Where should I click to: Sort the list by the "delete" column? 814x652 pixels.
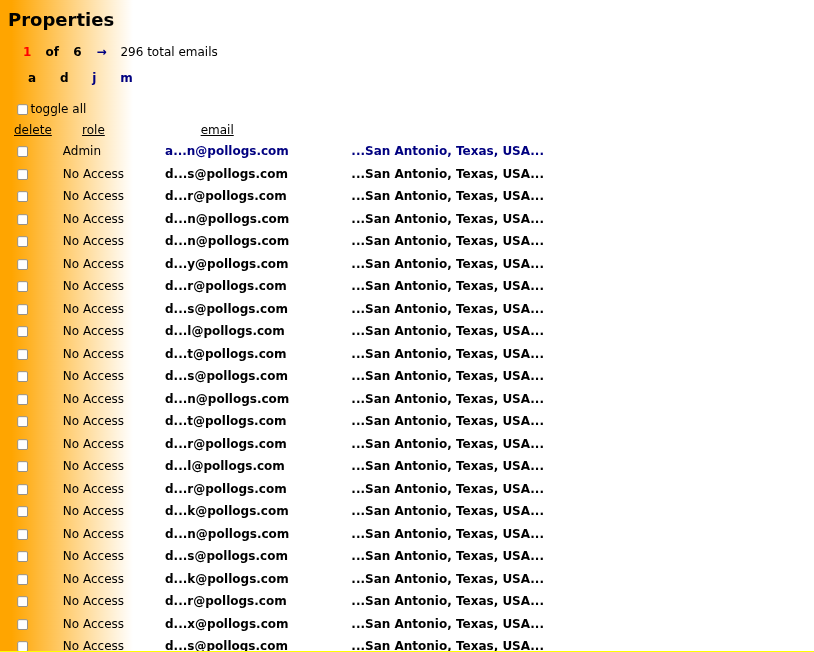pyautogui.click(x=32, y=129)
